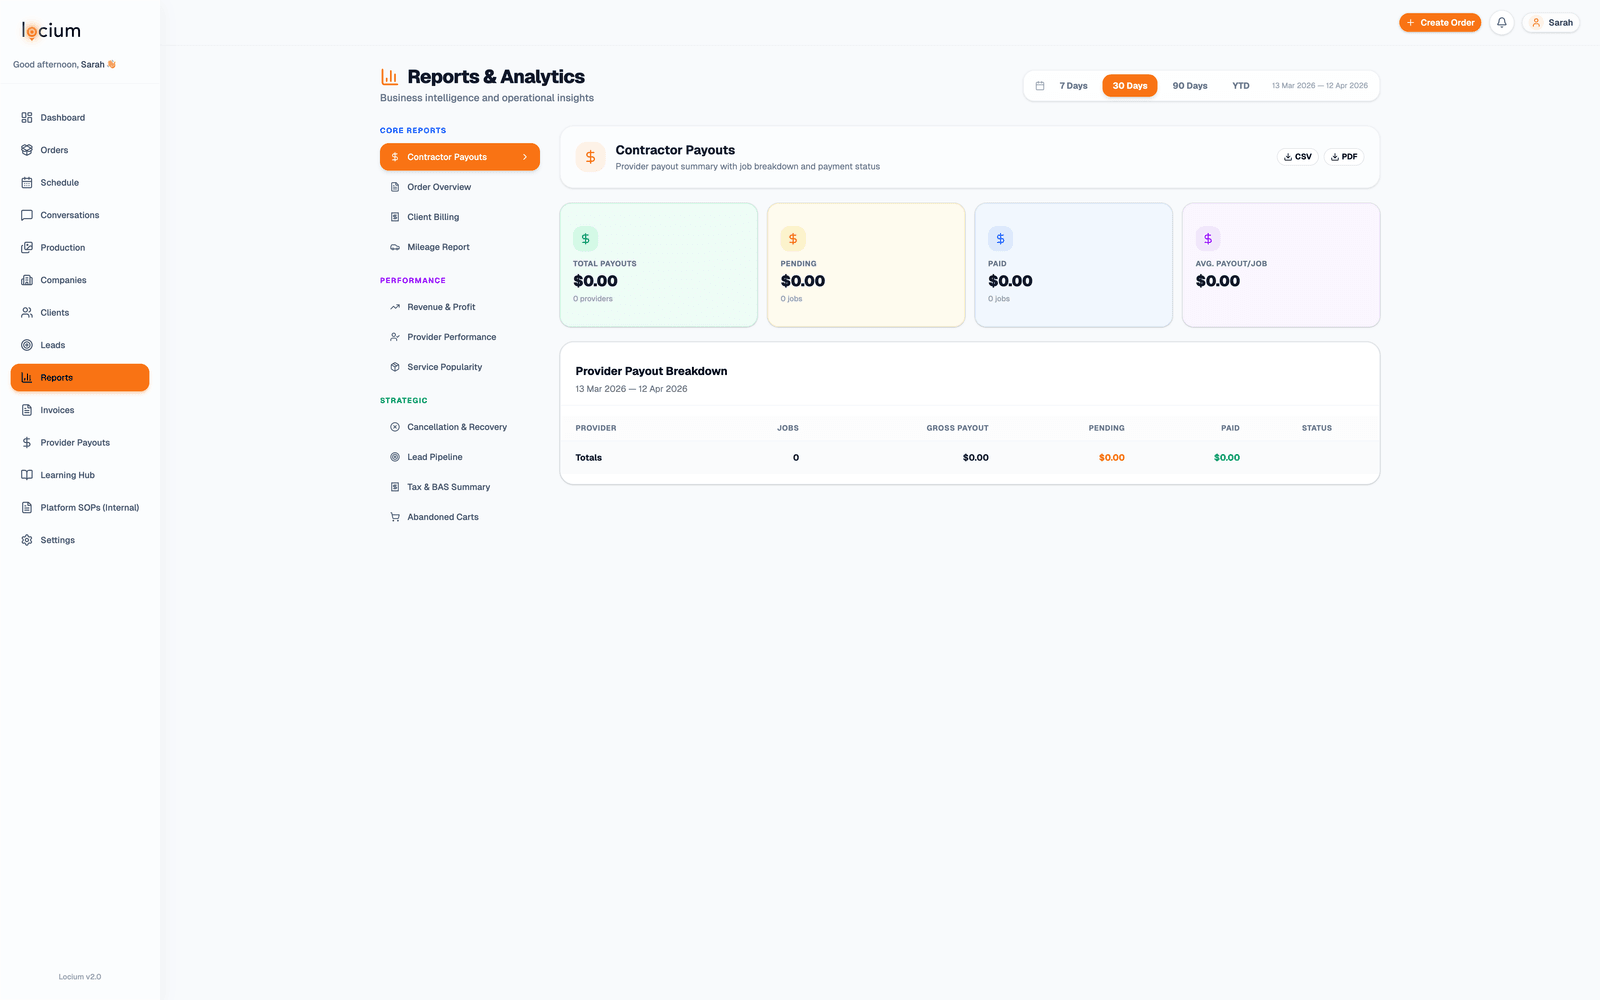Image resolution: width=1600 pixels, height=1000 pixels.
Task: Open the Tax & BAS Summary report
Action: [x=460, y=487]
